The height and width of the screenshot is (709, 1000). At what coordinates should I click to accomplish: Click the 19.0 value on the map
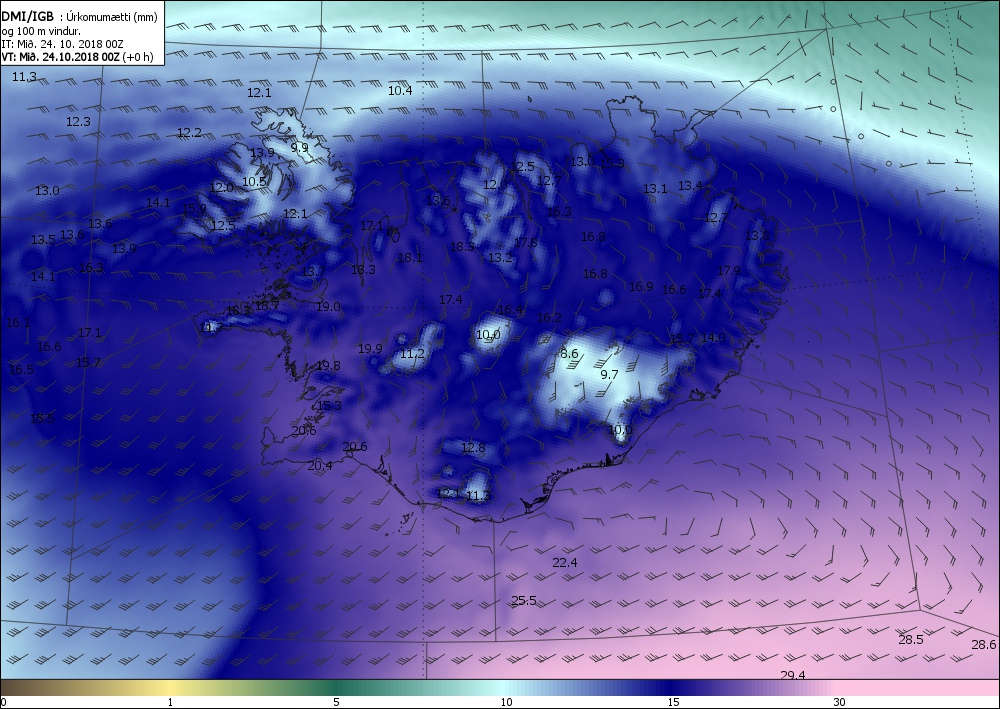click(x=328, y=307)
